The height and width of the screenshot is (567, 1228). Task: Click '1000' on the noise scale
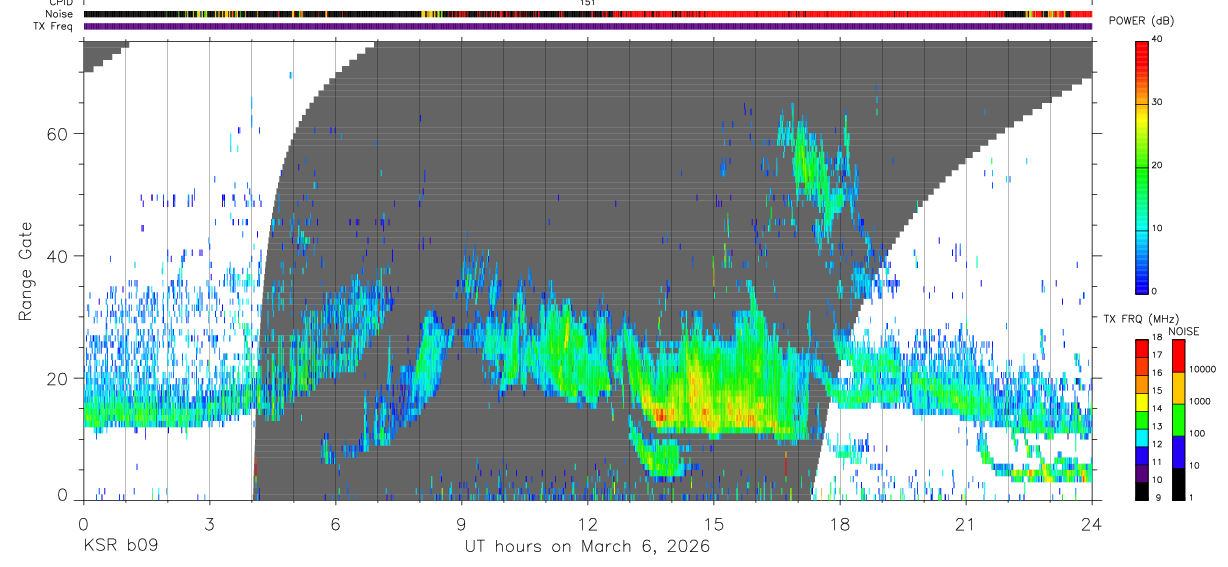1200,401
